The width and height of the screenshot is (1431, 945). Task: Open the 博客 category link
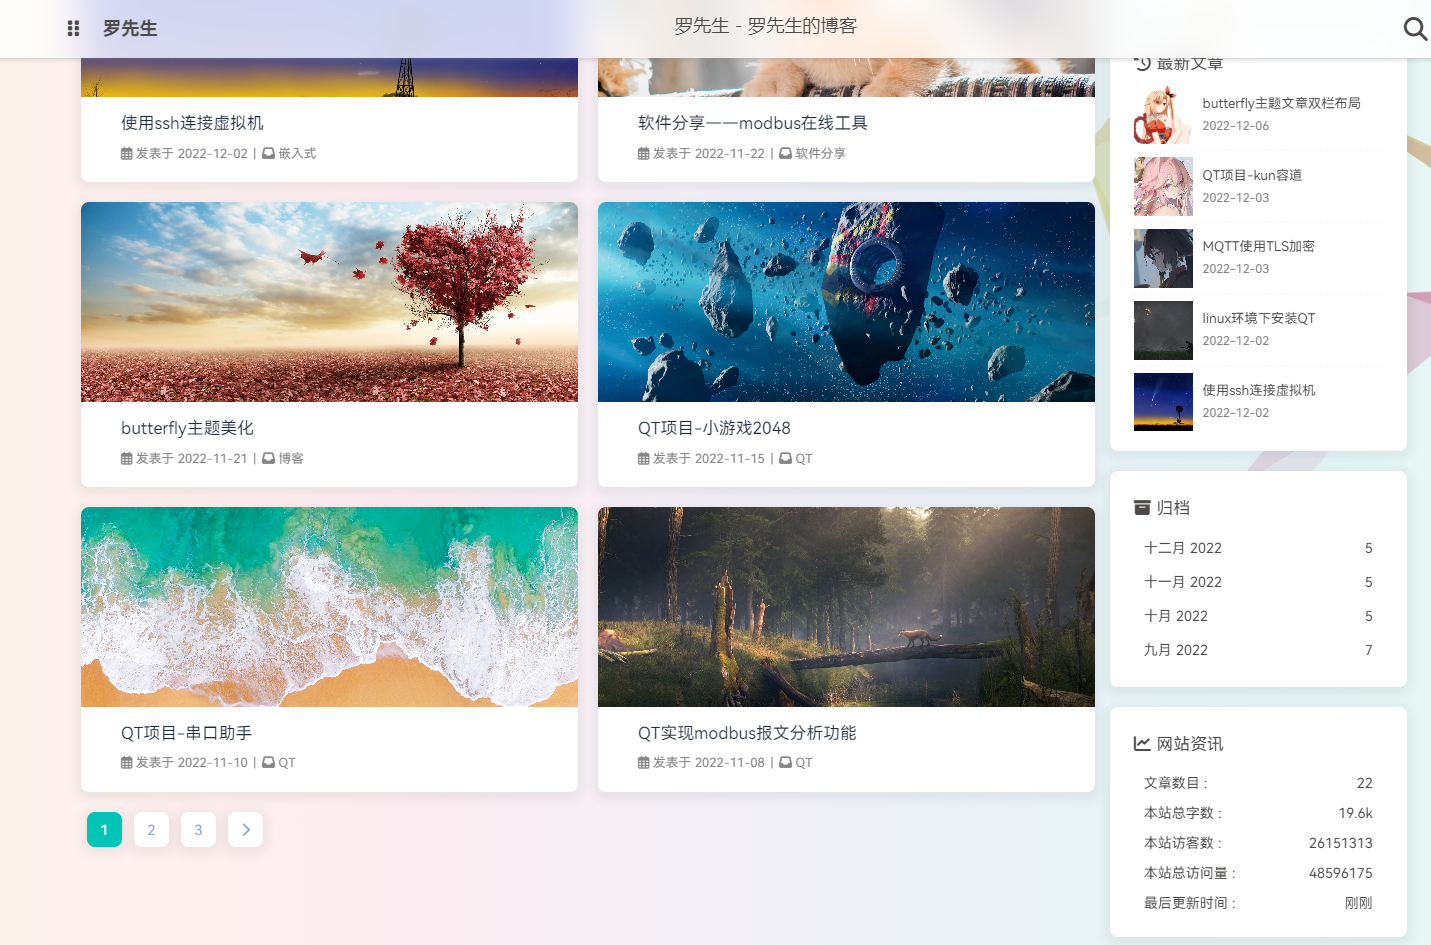coord(291,458)
